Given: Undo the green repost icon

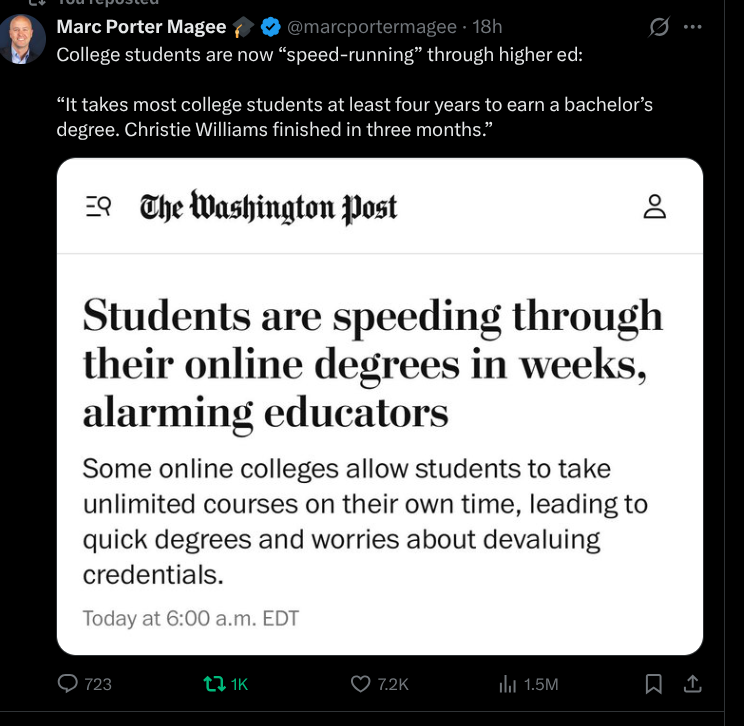Looking at the screenshot, I should tap(214, 684).
